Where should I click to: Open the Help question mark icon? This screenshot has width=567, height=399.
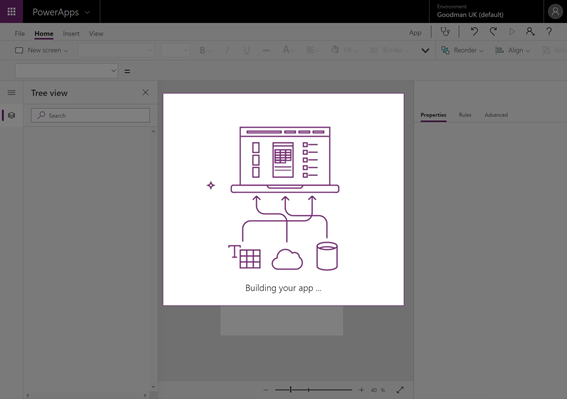[549, 32]
